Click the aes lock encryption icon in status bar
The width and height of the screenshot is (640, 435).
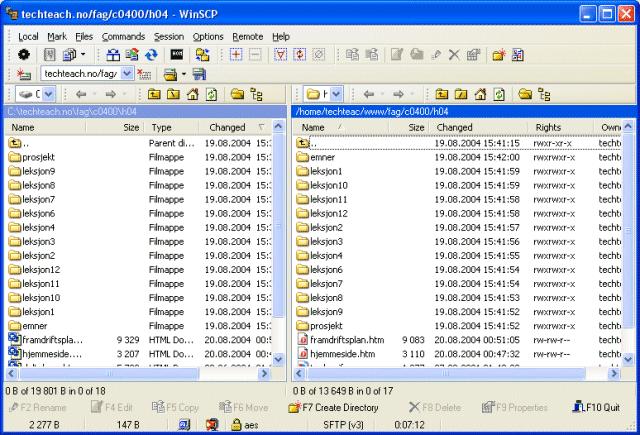click(x=236, y=424)
